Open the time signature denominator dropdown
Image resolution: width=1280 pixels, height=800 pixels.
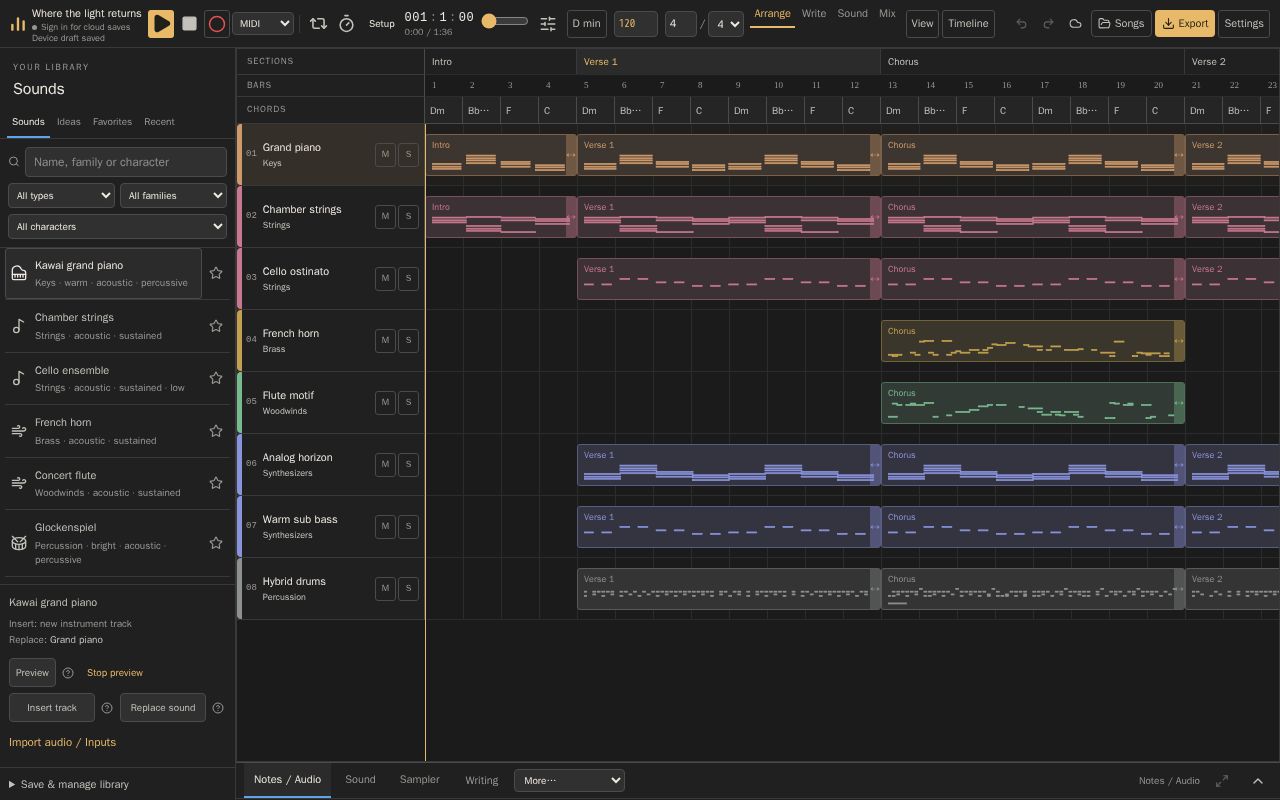coord(726,24)
